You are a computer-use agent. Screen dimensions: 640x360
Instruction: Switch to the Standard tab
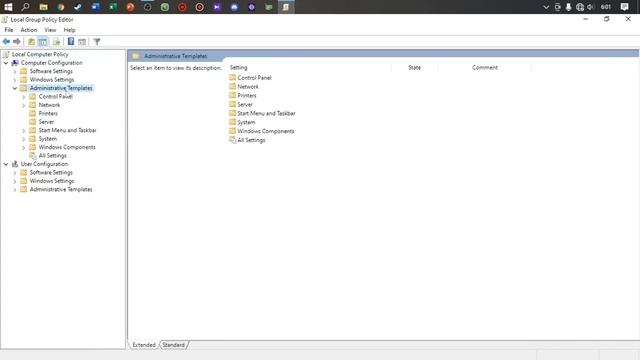click(173, 345)
